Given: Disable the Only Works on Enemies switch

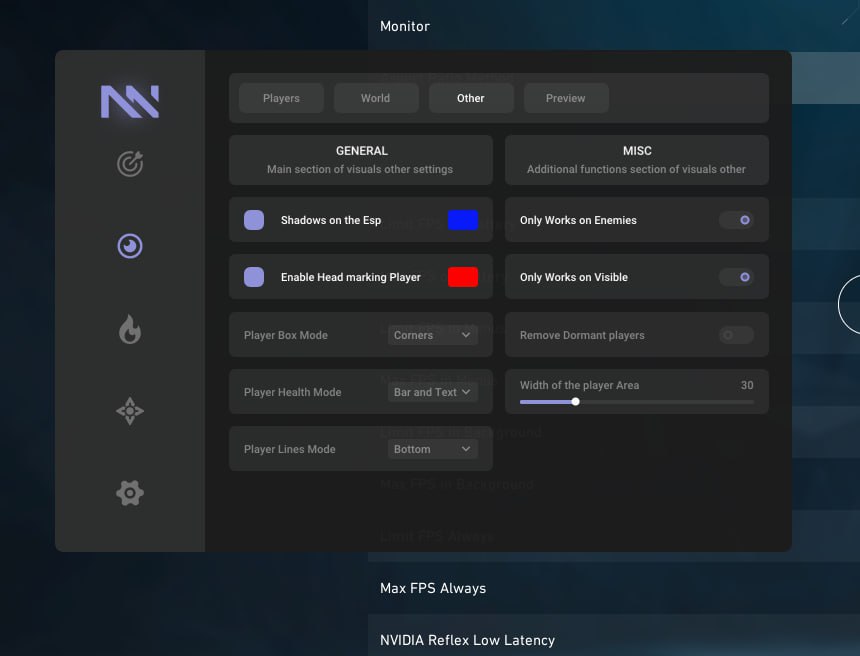Looking at the screenshot, I should click(x=737, y=220).
